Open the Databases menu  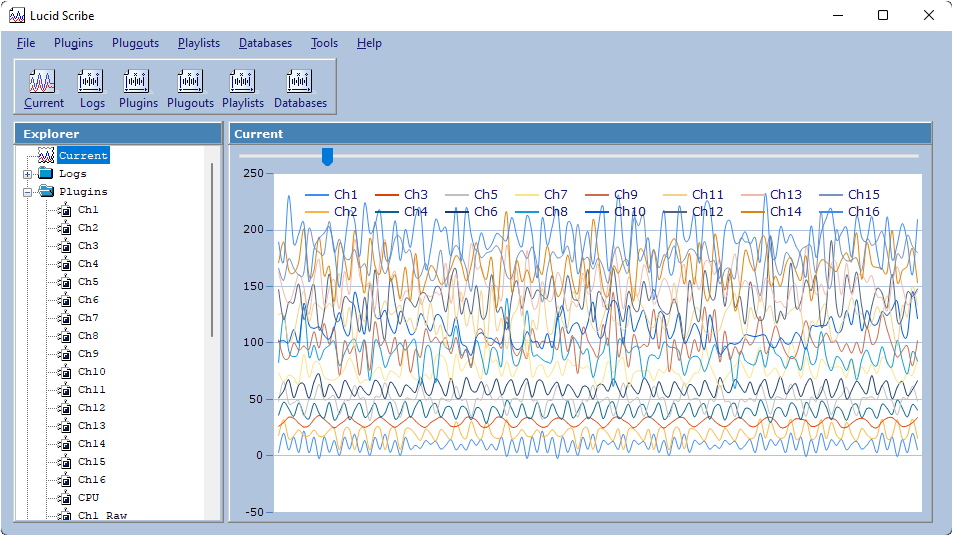[266, 43]
